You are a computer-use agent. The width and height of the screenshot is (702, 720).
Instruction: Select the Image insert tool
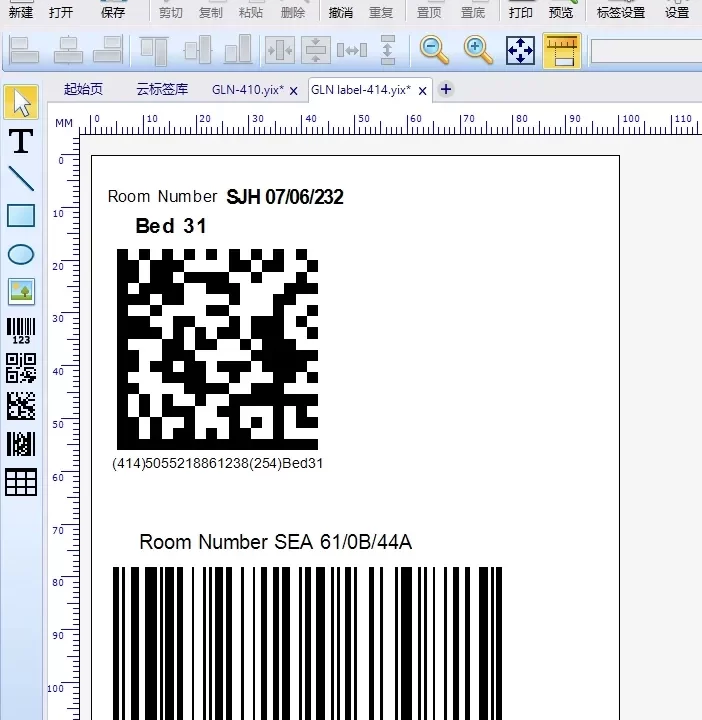[21, 291]
